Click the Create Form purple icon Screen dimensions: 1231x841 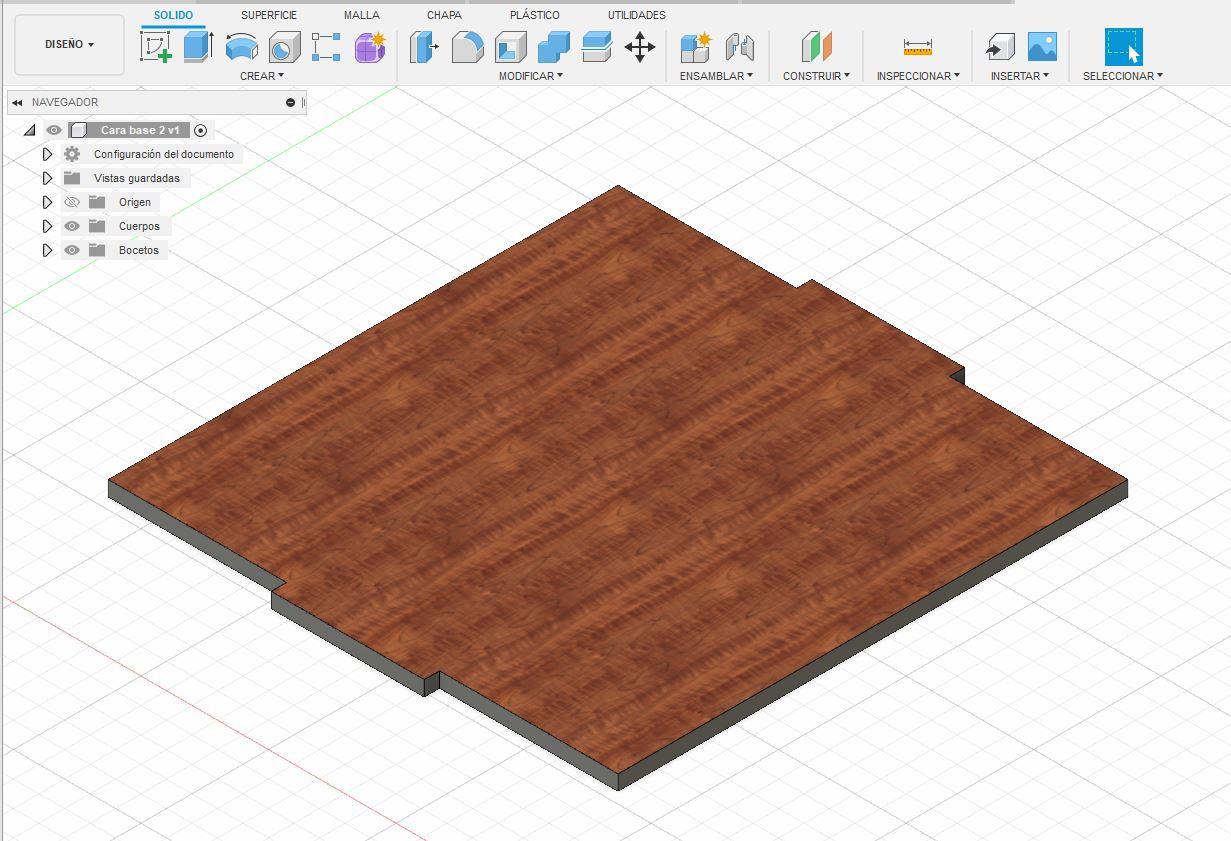click(370, 47)
